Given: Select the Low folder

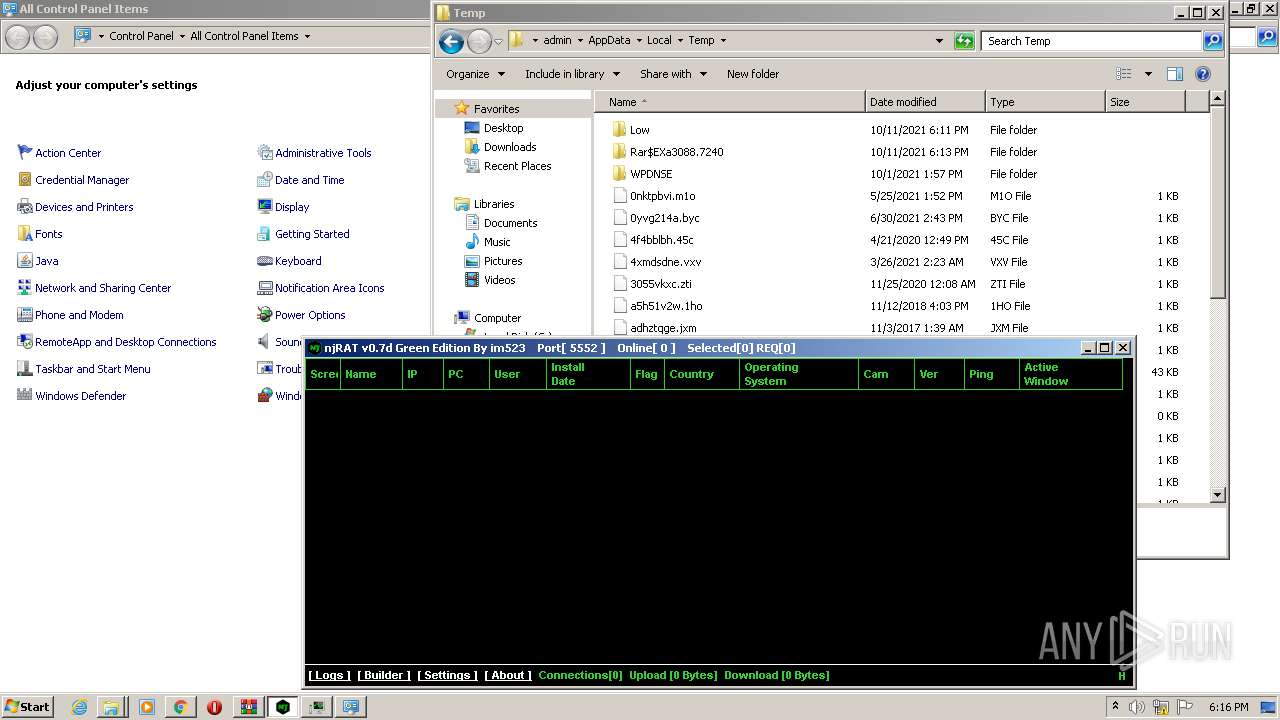Looking at the screenshot, I should 631,130.
